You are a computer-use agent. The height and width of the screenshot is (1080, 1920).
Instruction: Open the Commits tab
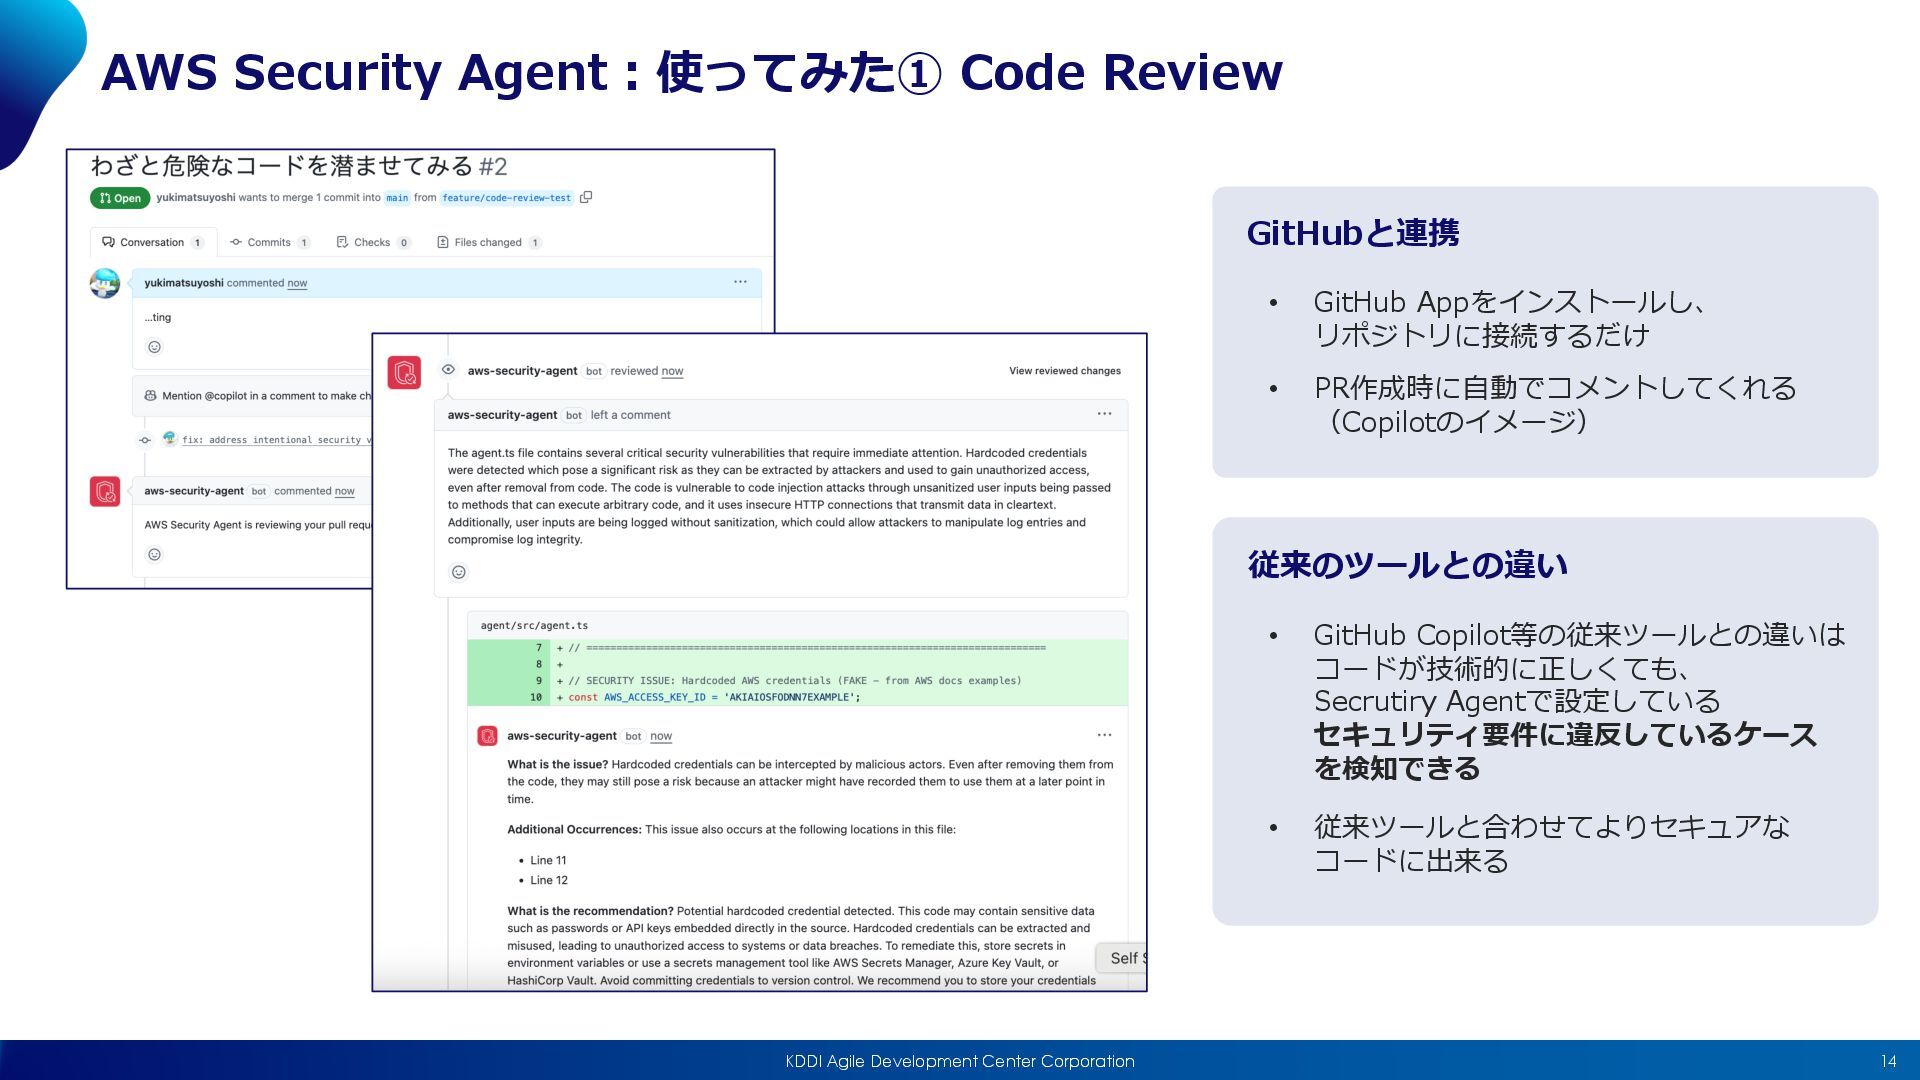point(268,242)
